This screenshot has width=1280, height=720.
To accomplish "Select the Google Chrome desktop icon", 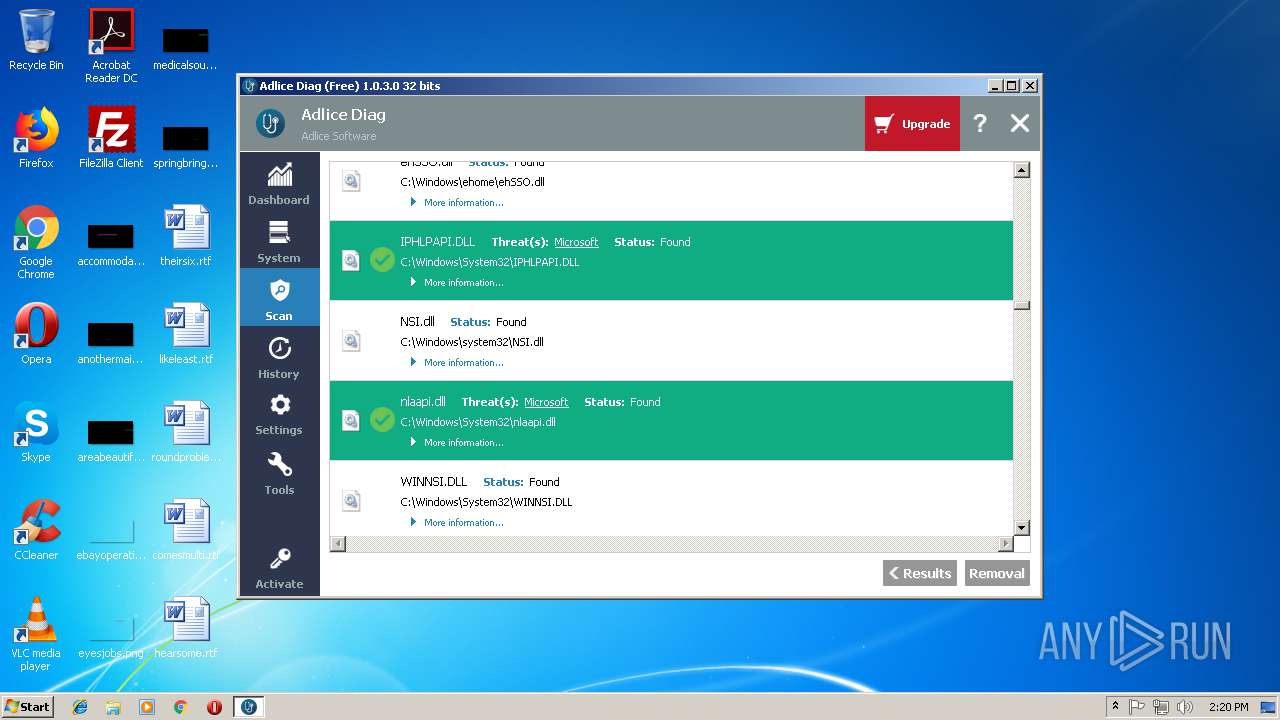I will [36, 242].
